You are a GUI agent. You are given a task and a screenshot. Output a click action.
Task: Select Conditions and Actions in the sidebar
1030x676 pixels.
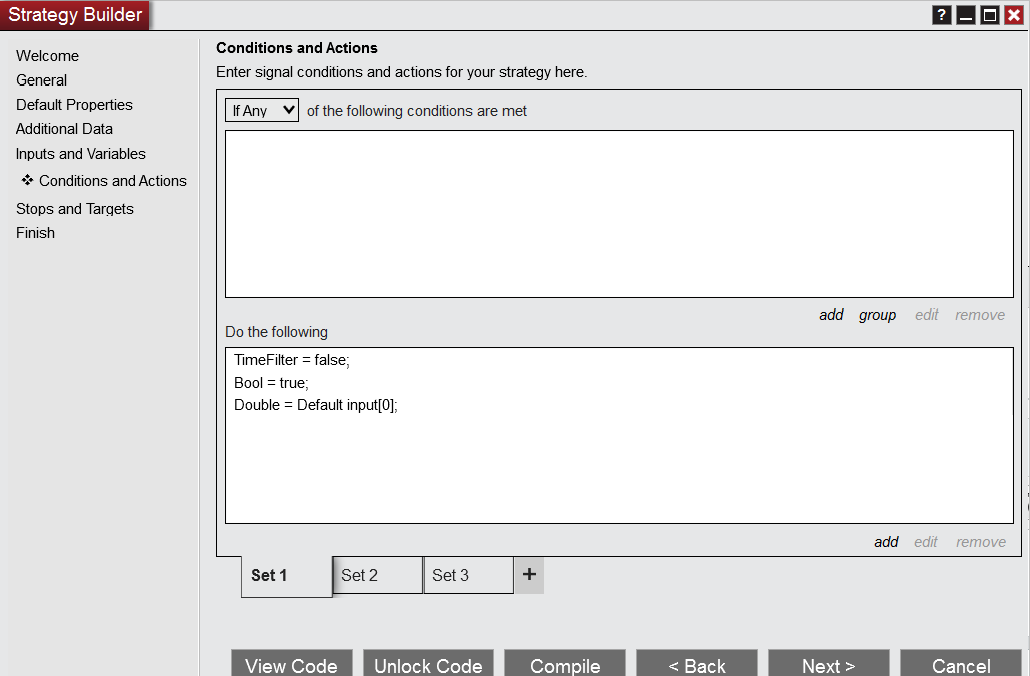click(x=113, y=181)
